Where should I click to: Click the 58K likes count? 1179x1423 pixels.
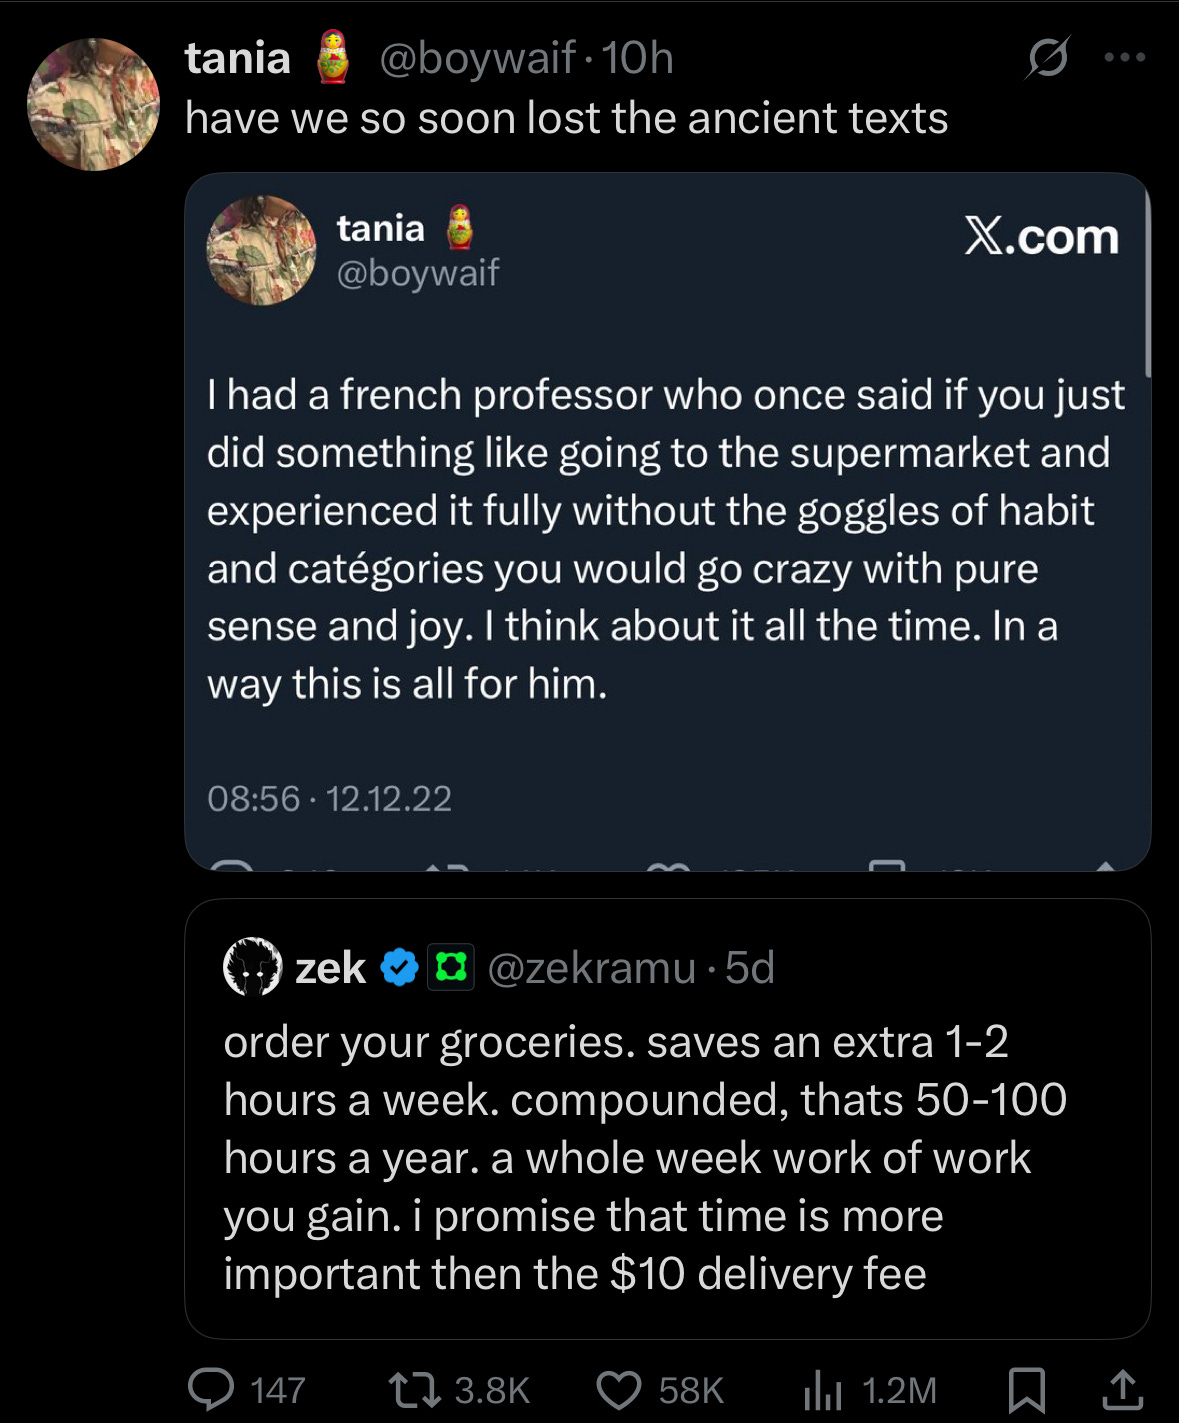click(690, 1390)
